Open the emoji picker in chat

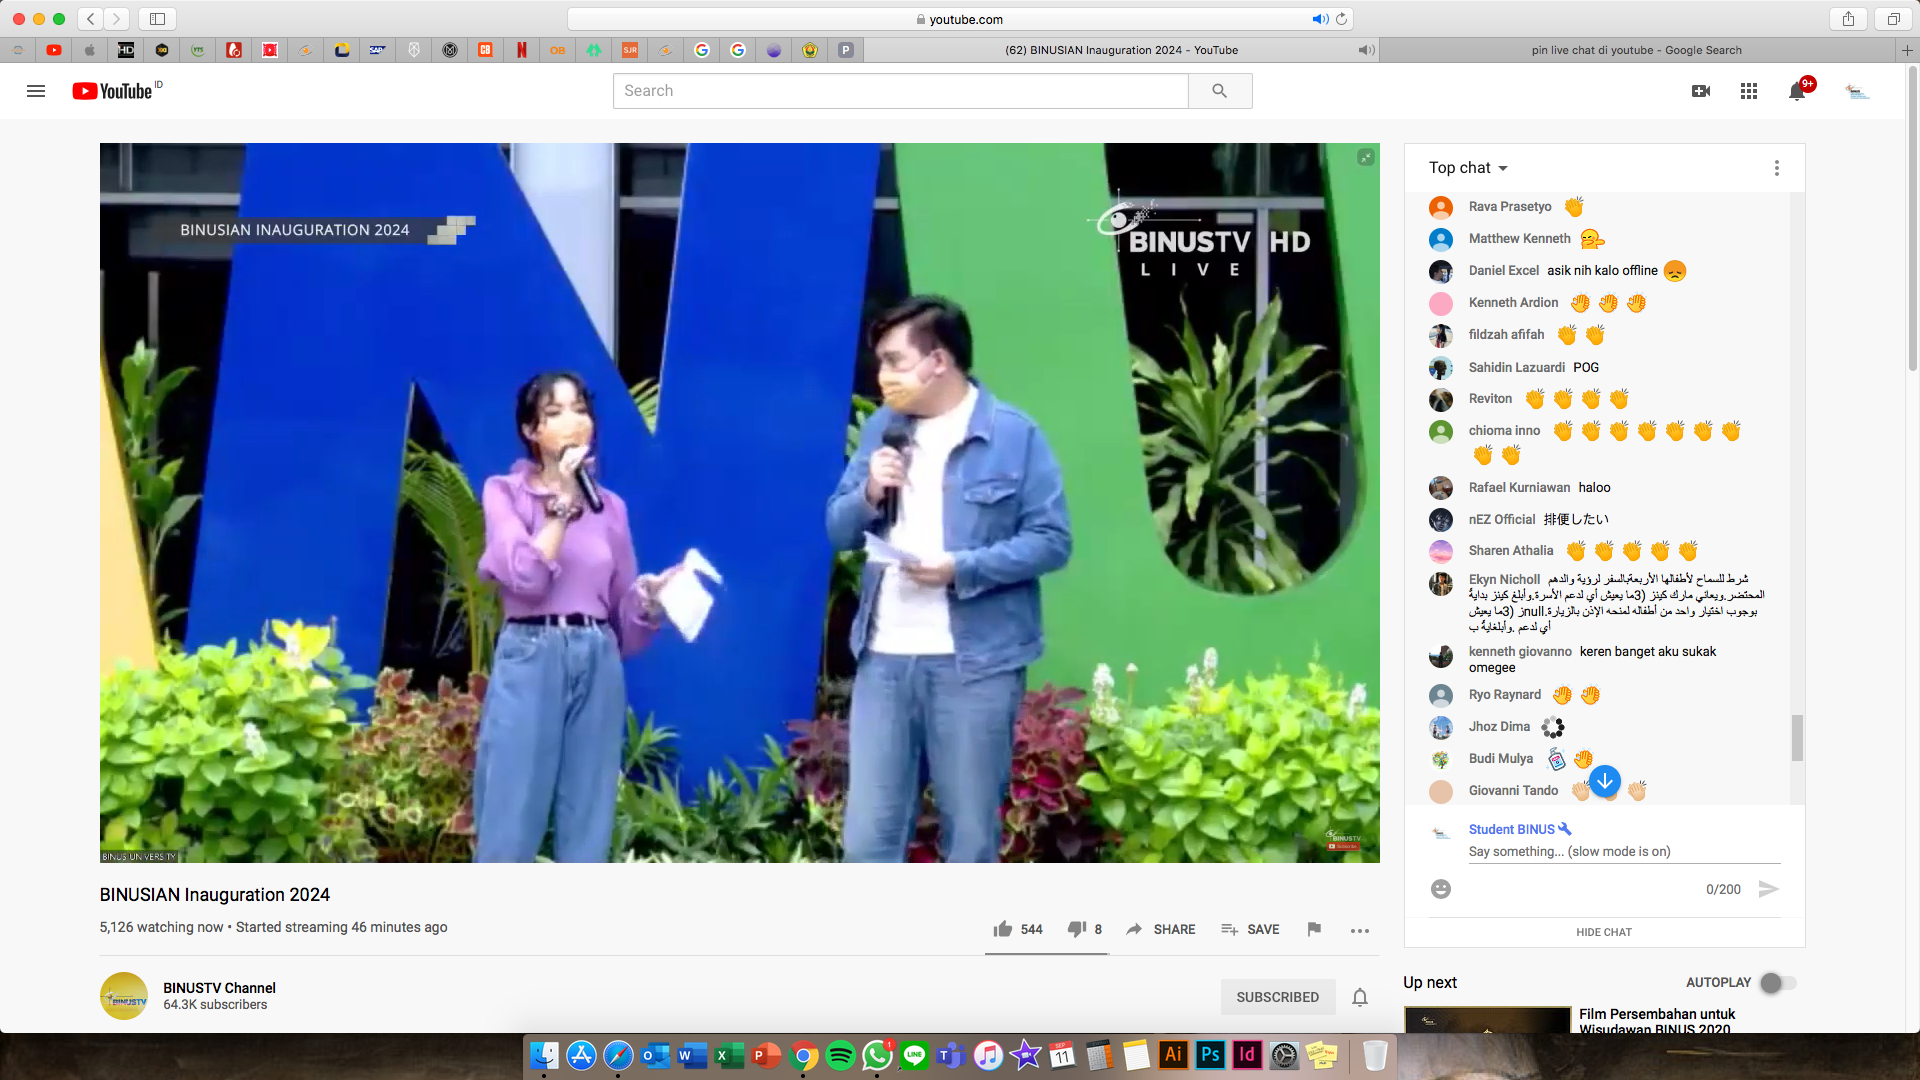click(x=1440, y=889)
